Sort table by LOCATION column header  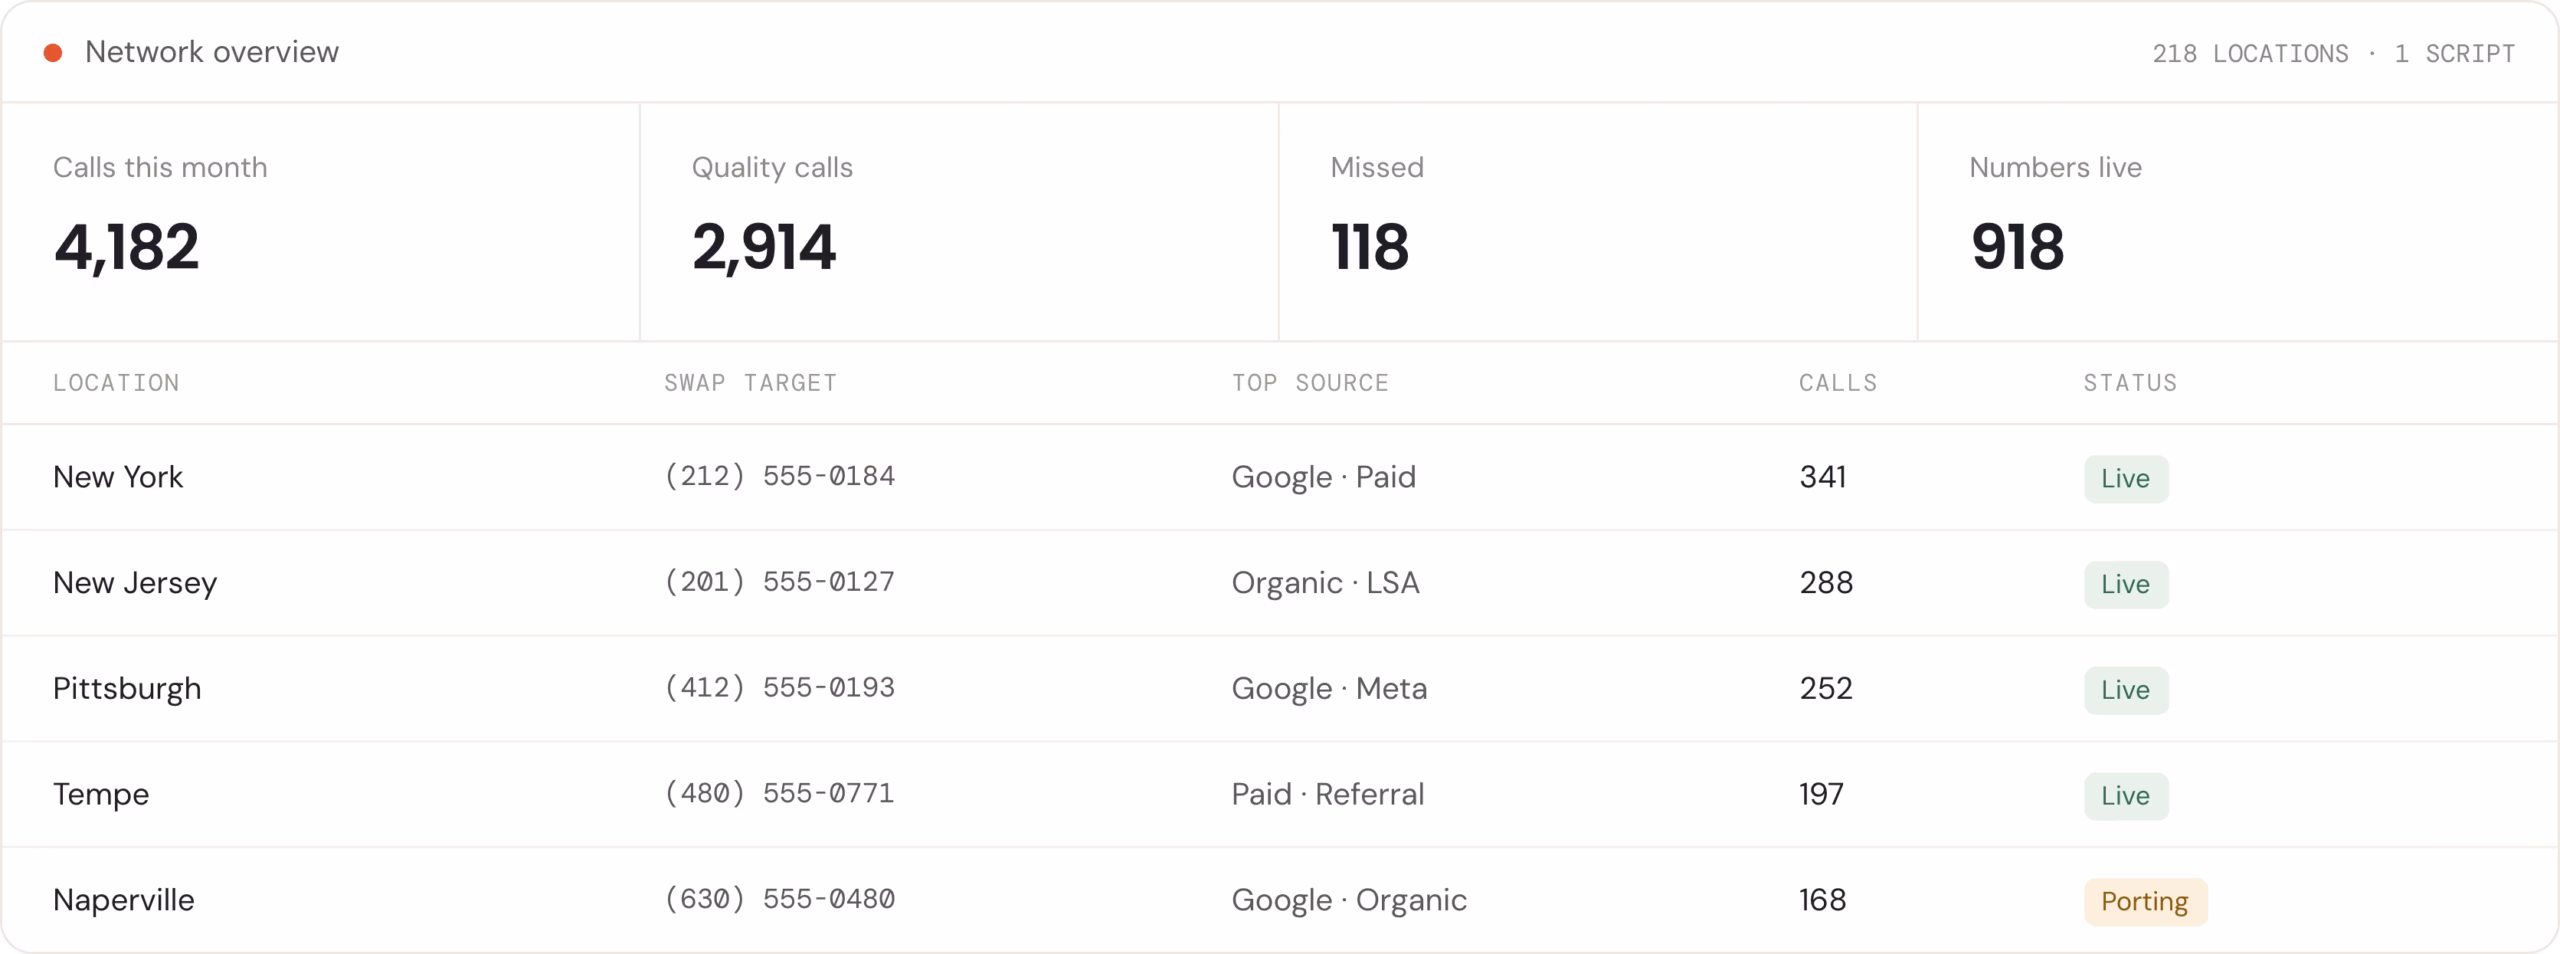click(116, 383)
